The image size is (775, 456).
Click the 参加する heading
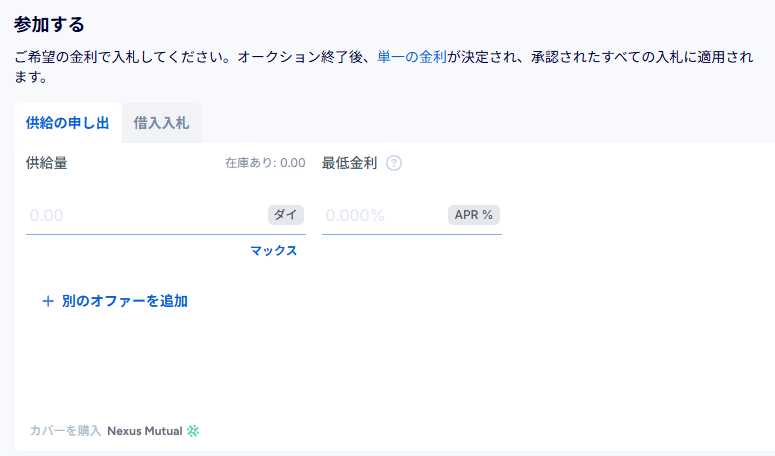click(49, 25)
